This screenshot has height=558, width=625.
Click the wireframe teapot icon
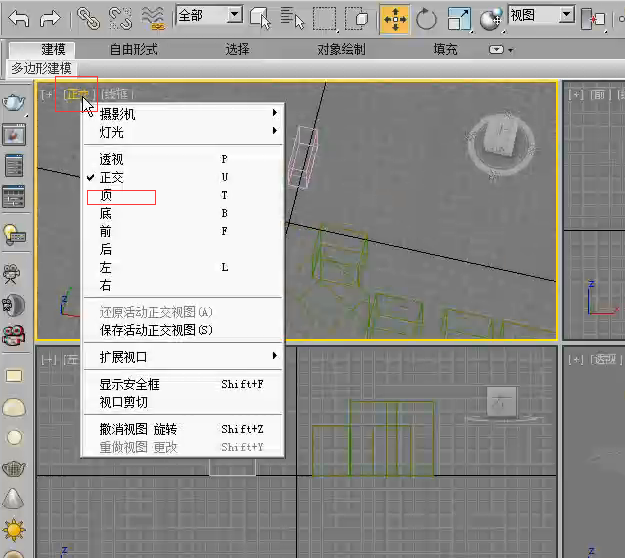coord(14,468)
